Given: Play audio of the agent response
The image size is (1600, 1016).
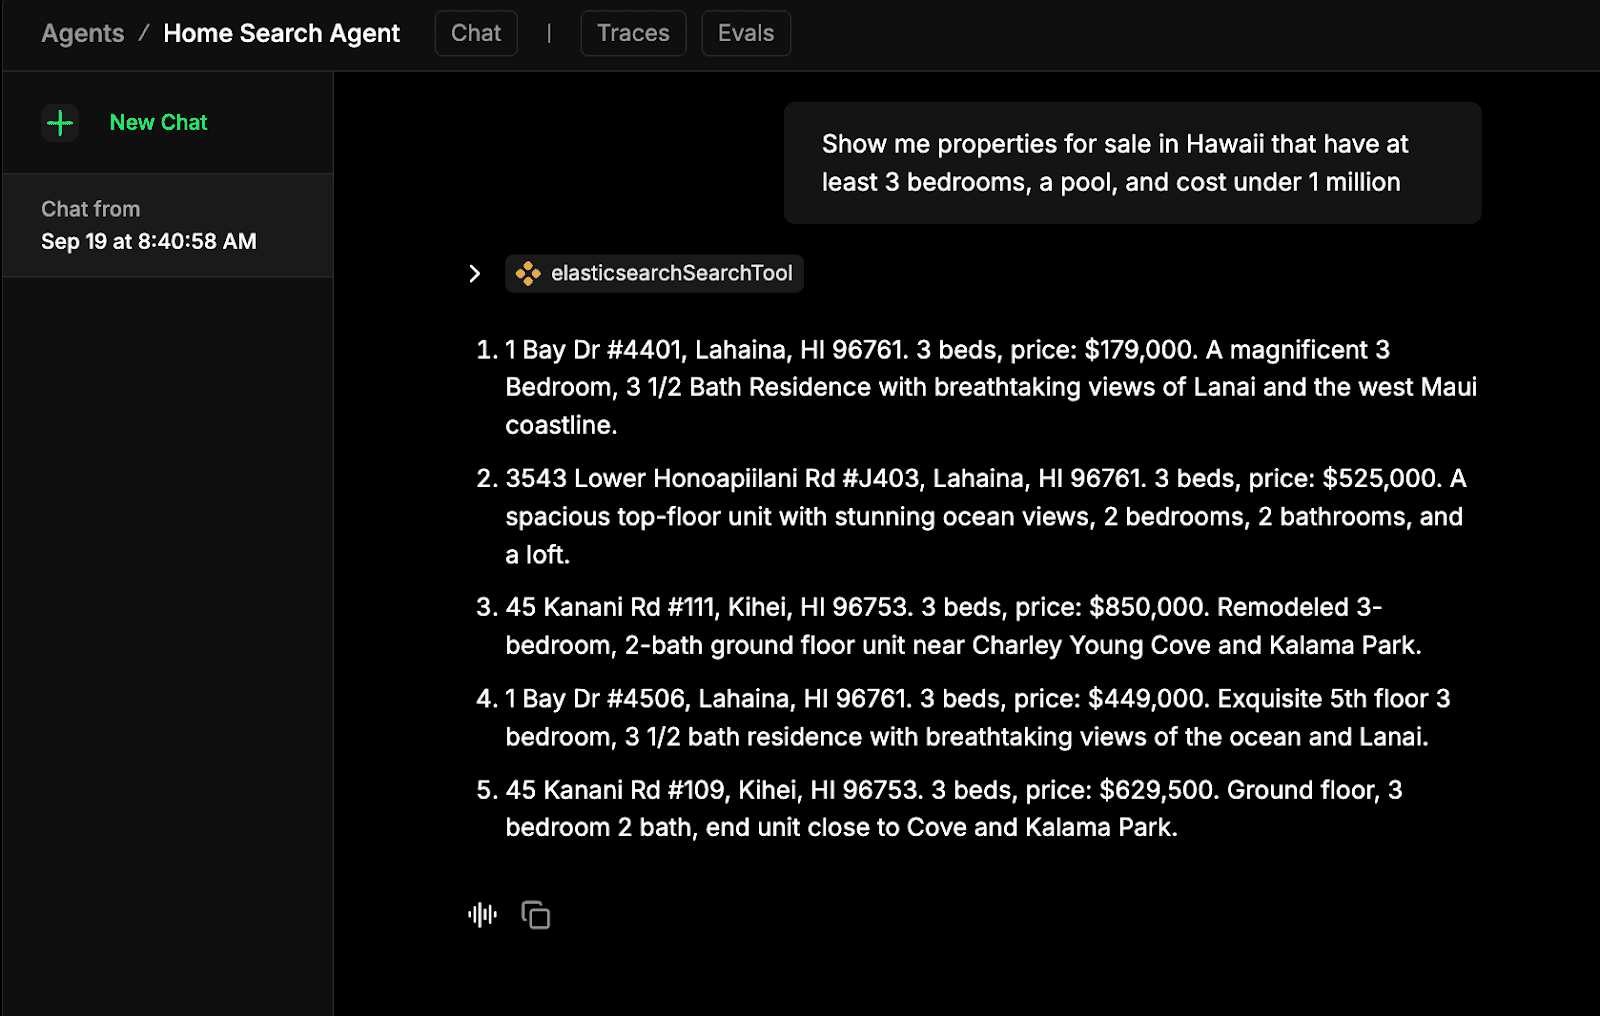Looking at the screenshot, I should (x=482, y=914).
